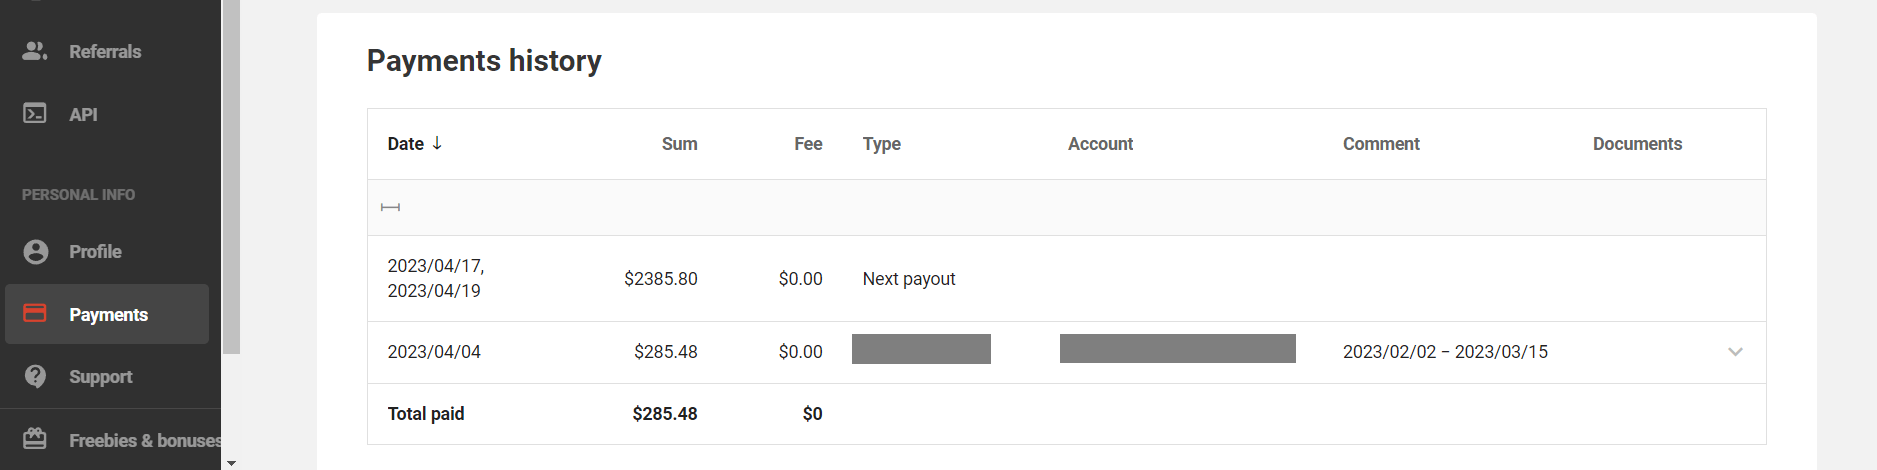Viewport: 1877px width, 470px height.
Task: Toggle Date sort order arrow
Action: 437,143
